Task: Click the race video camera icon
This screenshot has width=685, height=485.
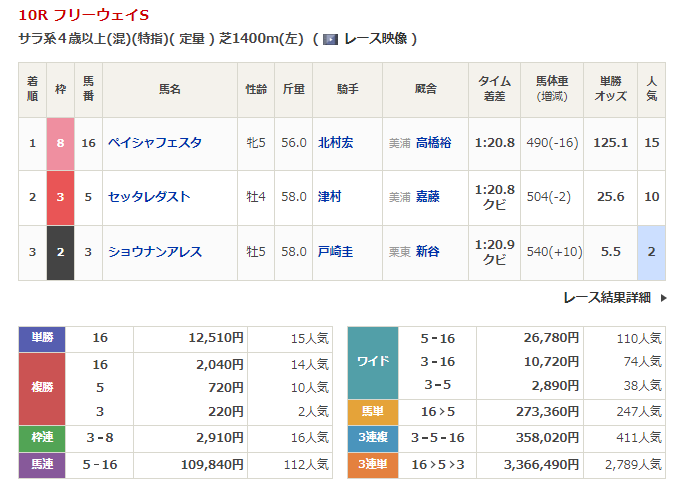Action: click(x=330, y=39)
